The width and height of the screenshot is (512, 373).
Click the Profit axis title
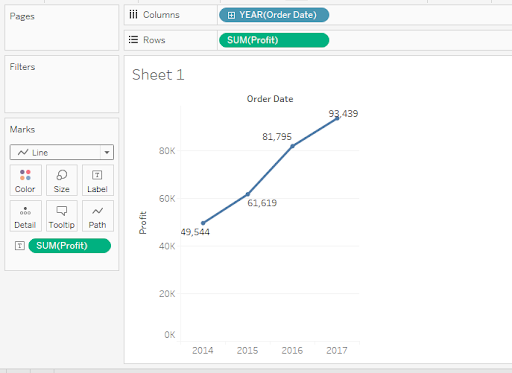(x=143, y=223)
